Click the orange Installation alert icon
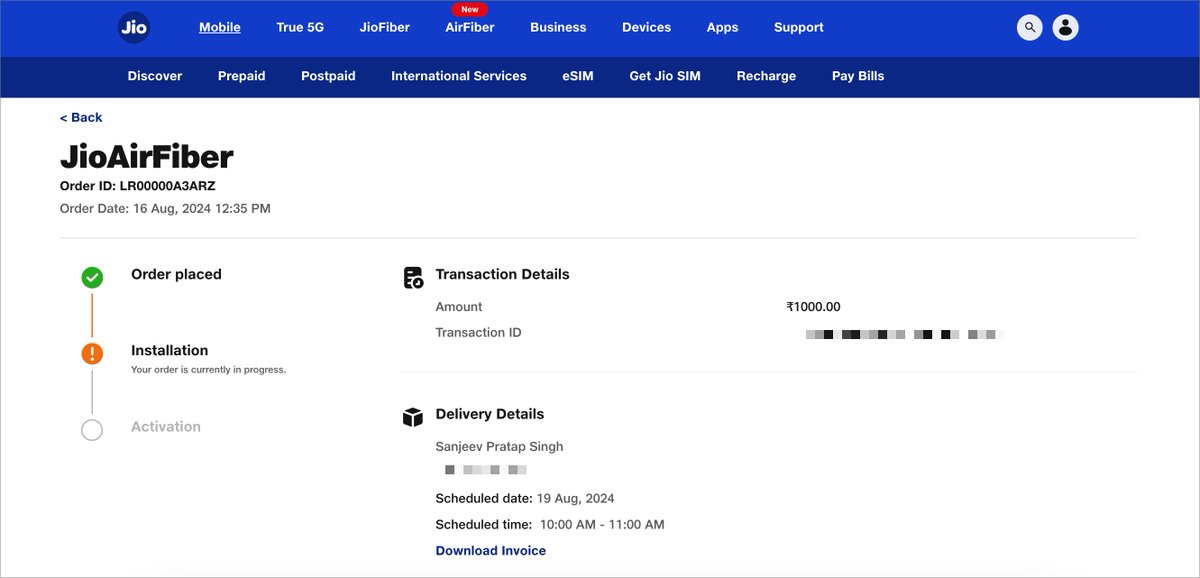The height and width of the screenshot is (578, 1200). click(92, 354)
